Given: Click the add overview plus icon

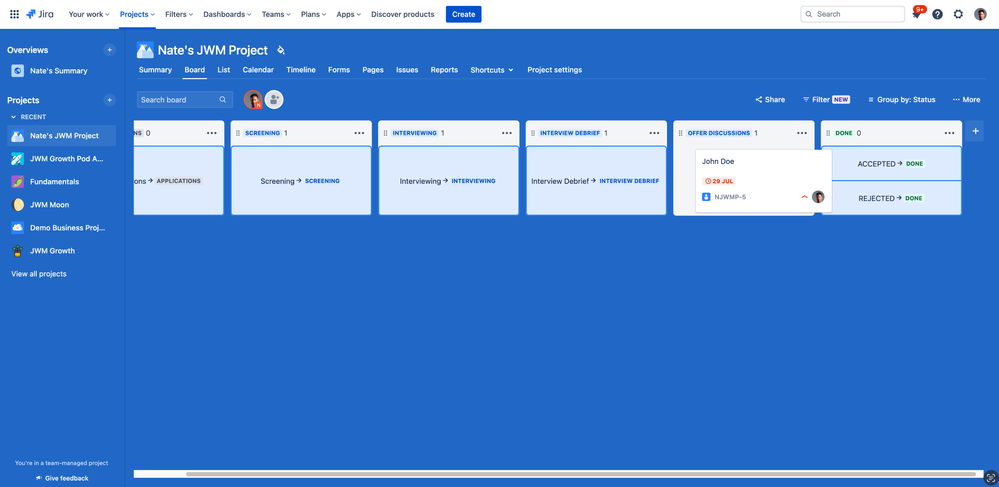Looking at the screenshot, I should click(110, 50).
